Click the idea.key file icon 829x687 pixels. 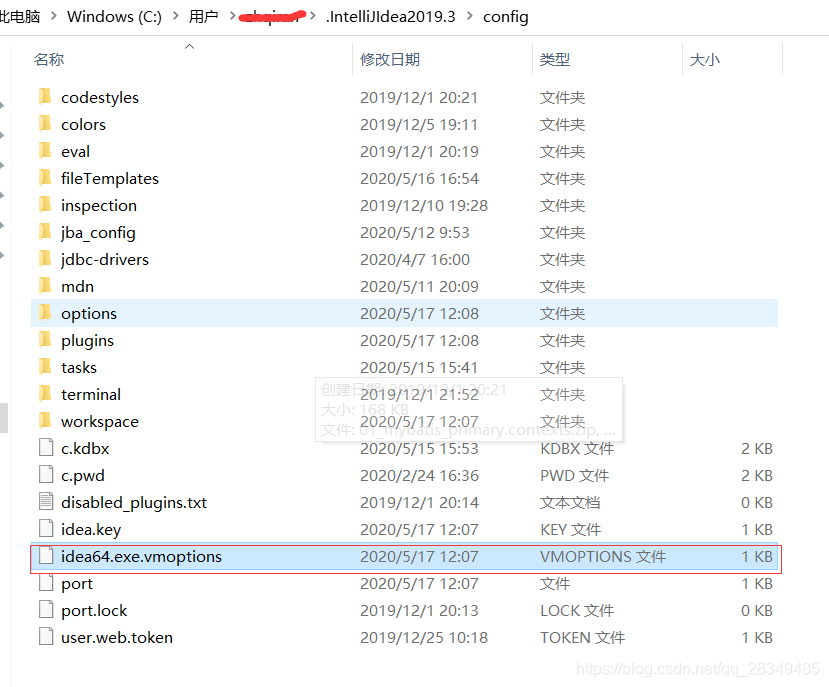pyautogui.click(x=46, y=528)
